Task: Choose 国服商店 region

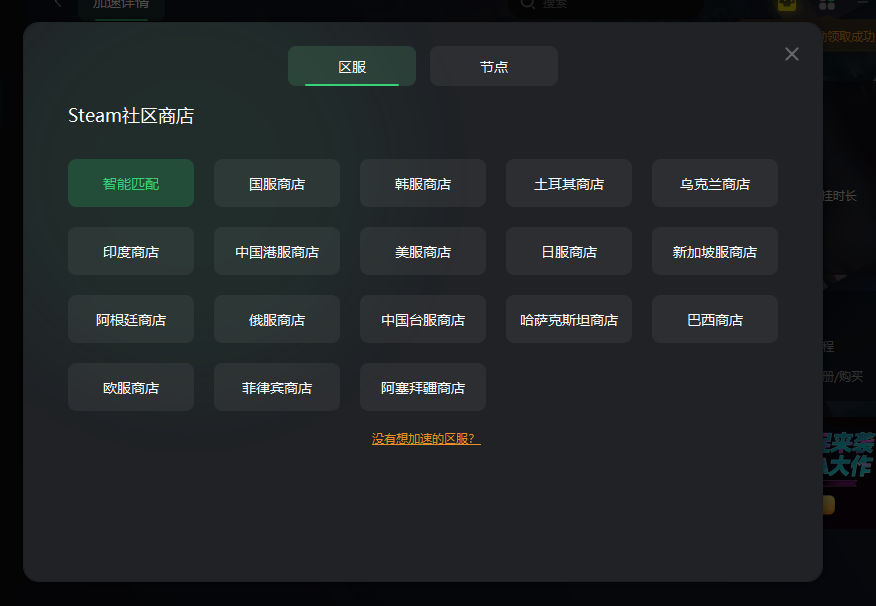Action: tap(277, 183)
